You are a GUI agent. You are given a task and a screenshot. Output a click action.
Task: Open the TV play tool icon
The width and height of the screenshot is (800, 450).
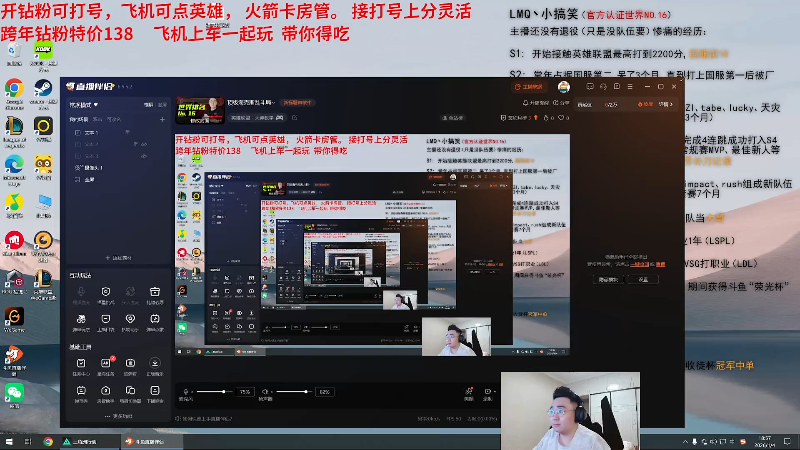click(x=155, y=319)
